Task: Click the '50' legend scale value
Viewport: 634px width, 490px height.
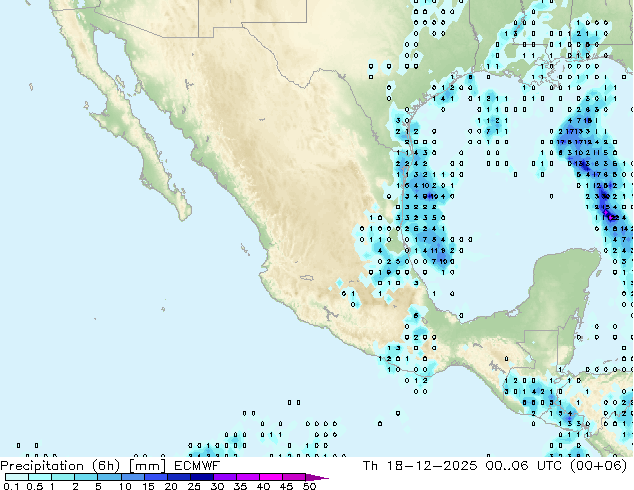Action: (x=309, y=486)
